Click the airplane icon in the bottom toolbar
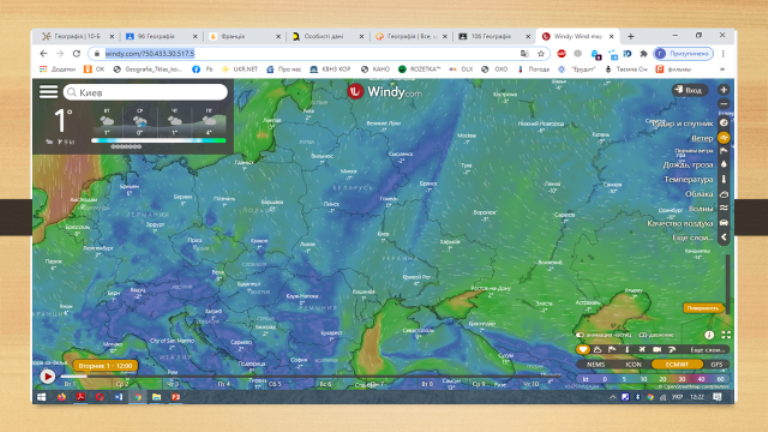The image size is (768, 432). (642, 349)
